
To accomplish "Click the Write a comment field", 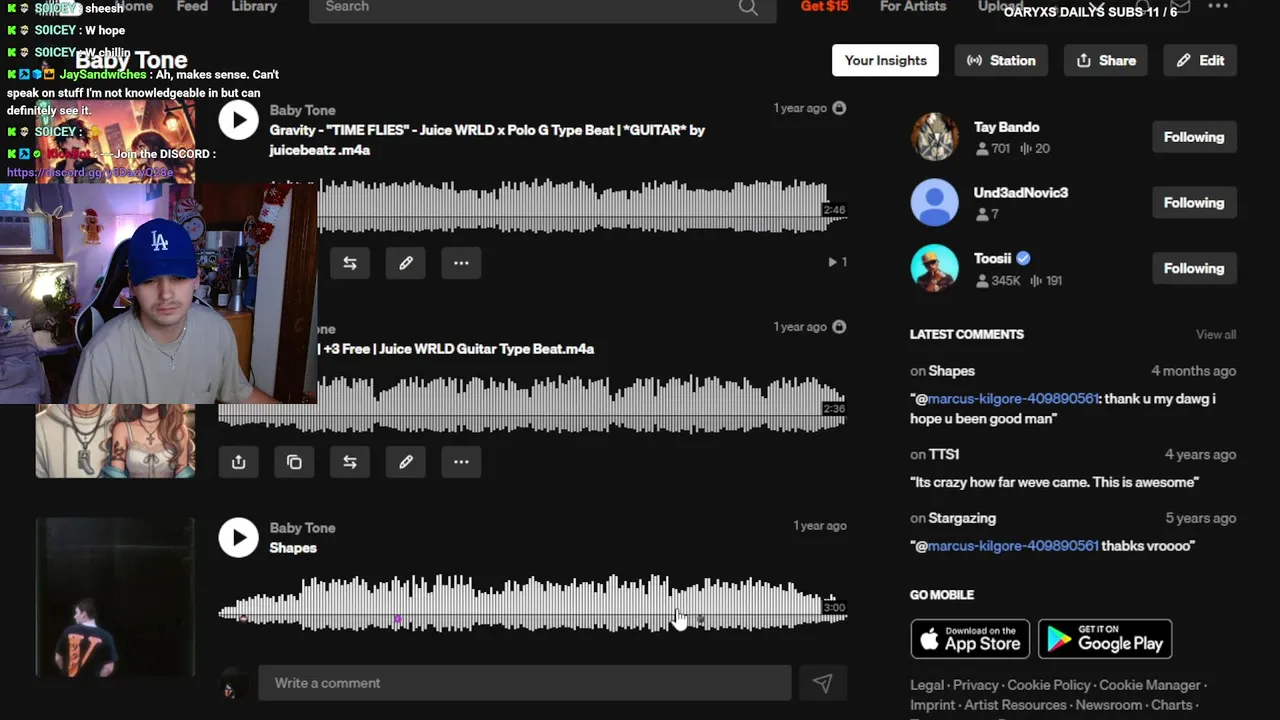I will tap(525, 683).
